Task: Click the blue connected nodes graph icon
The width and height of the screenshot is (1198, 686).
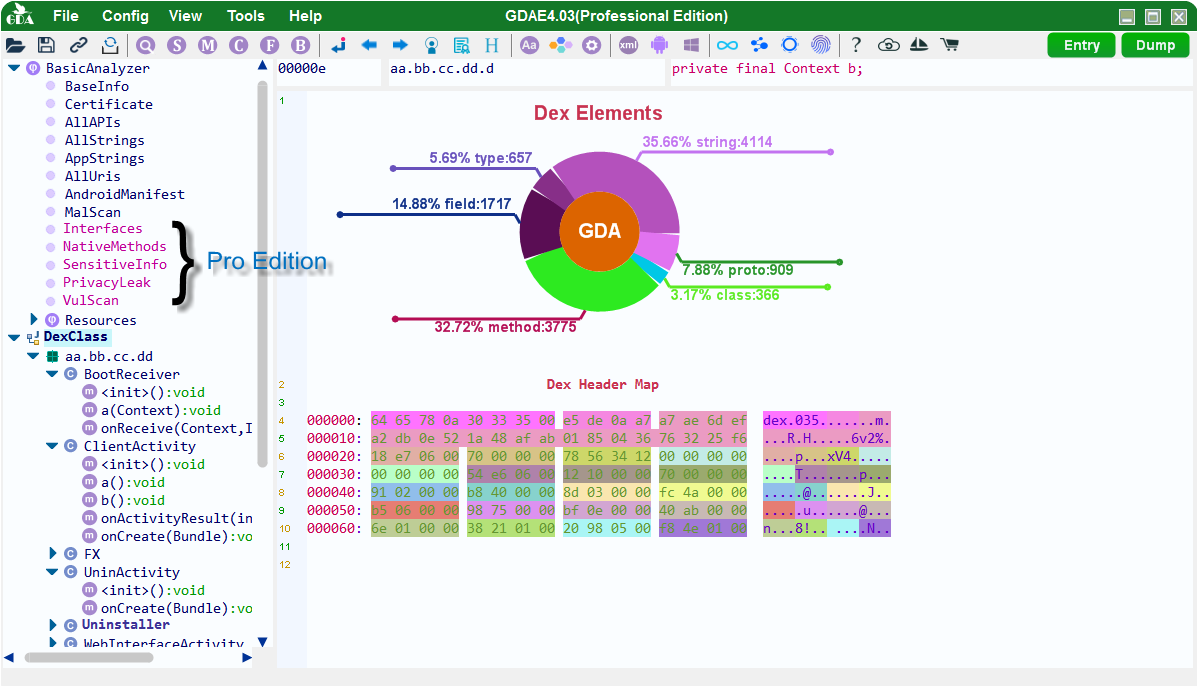Action: coord(759,45)
